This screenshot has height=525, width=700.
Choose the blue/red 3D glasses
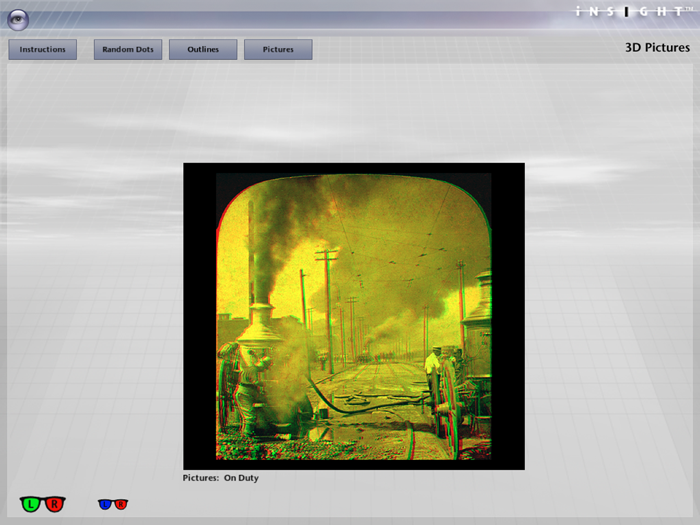113,504
